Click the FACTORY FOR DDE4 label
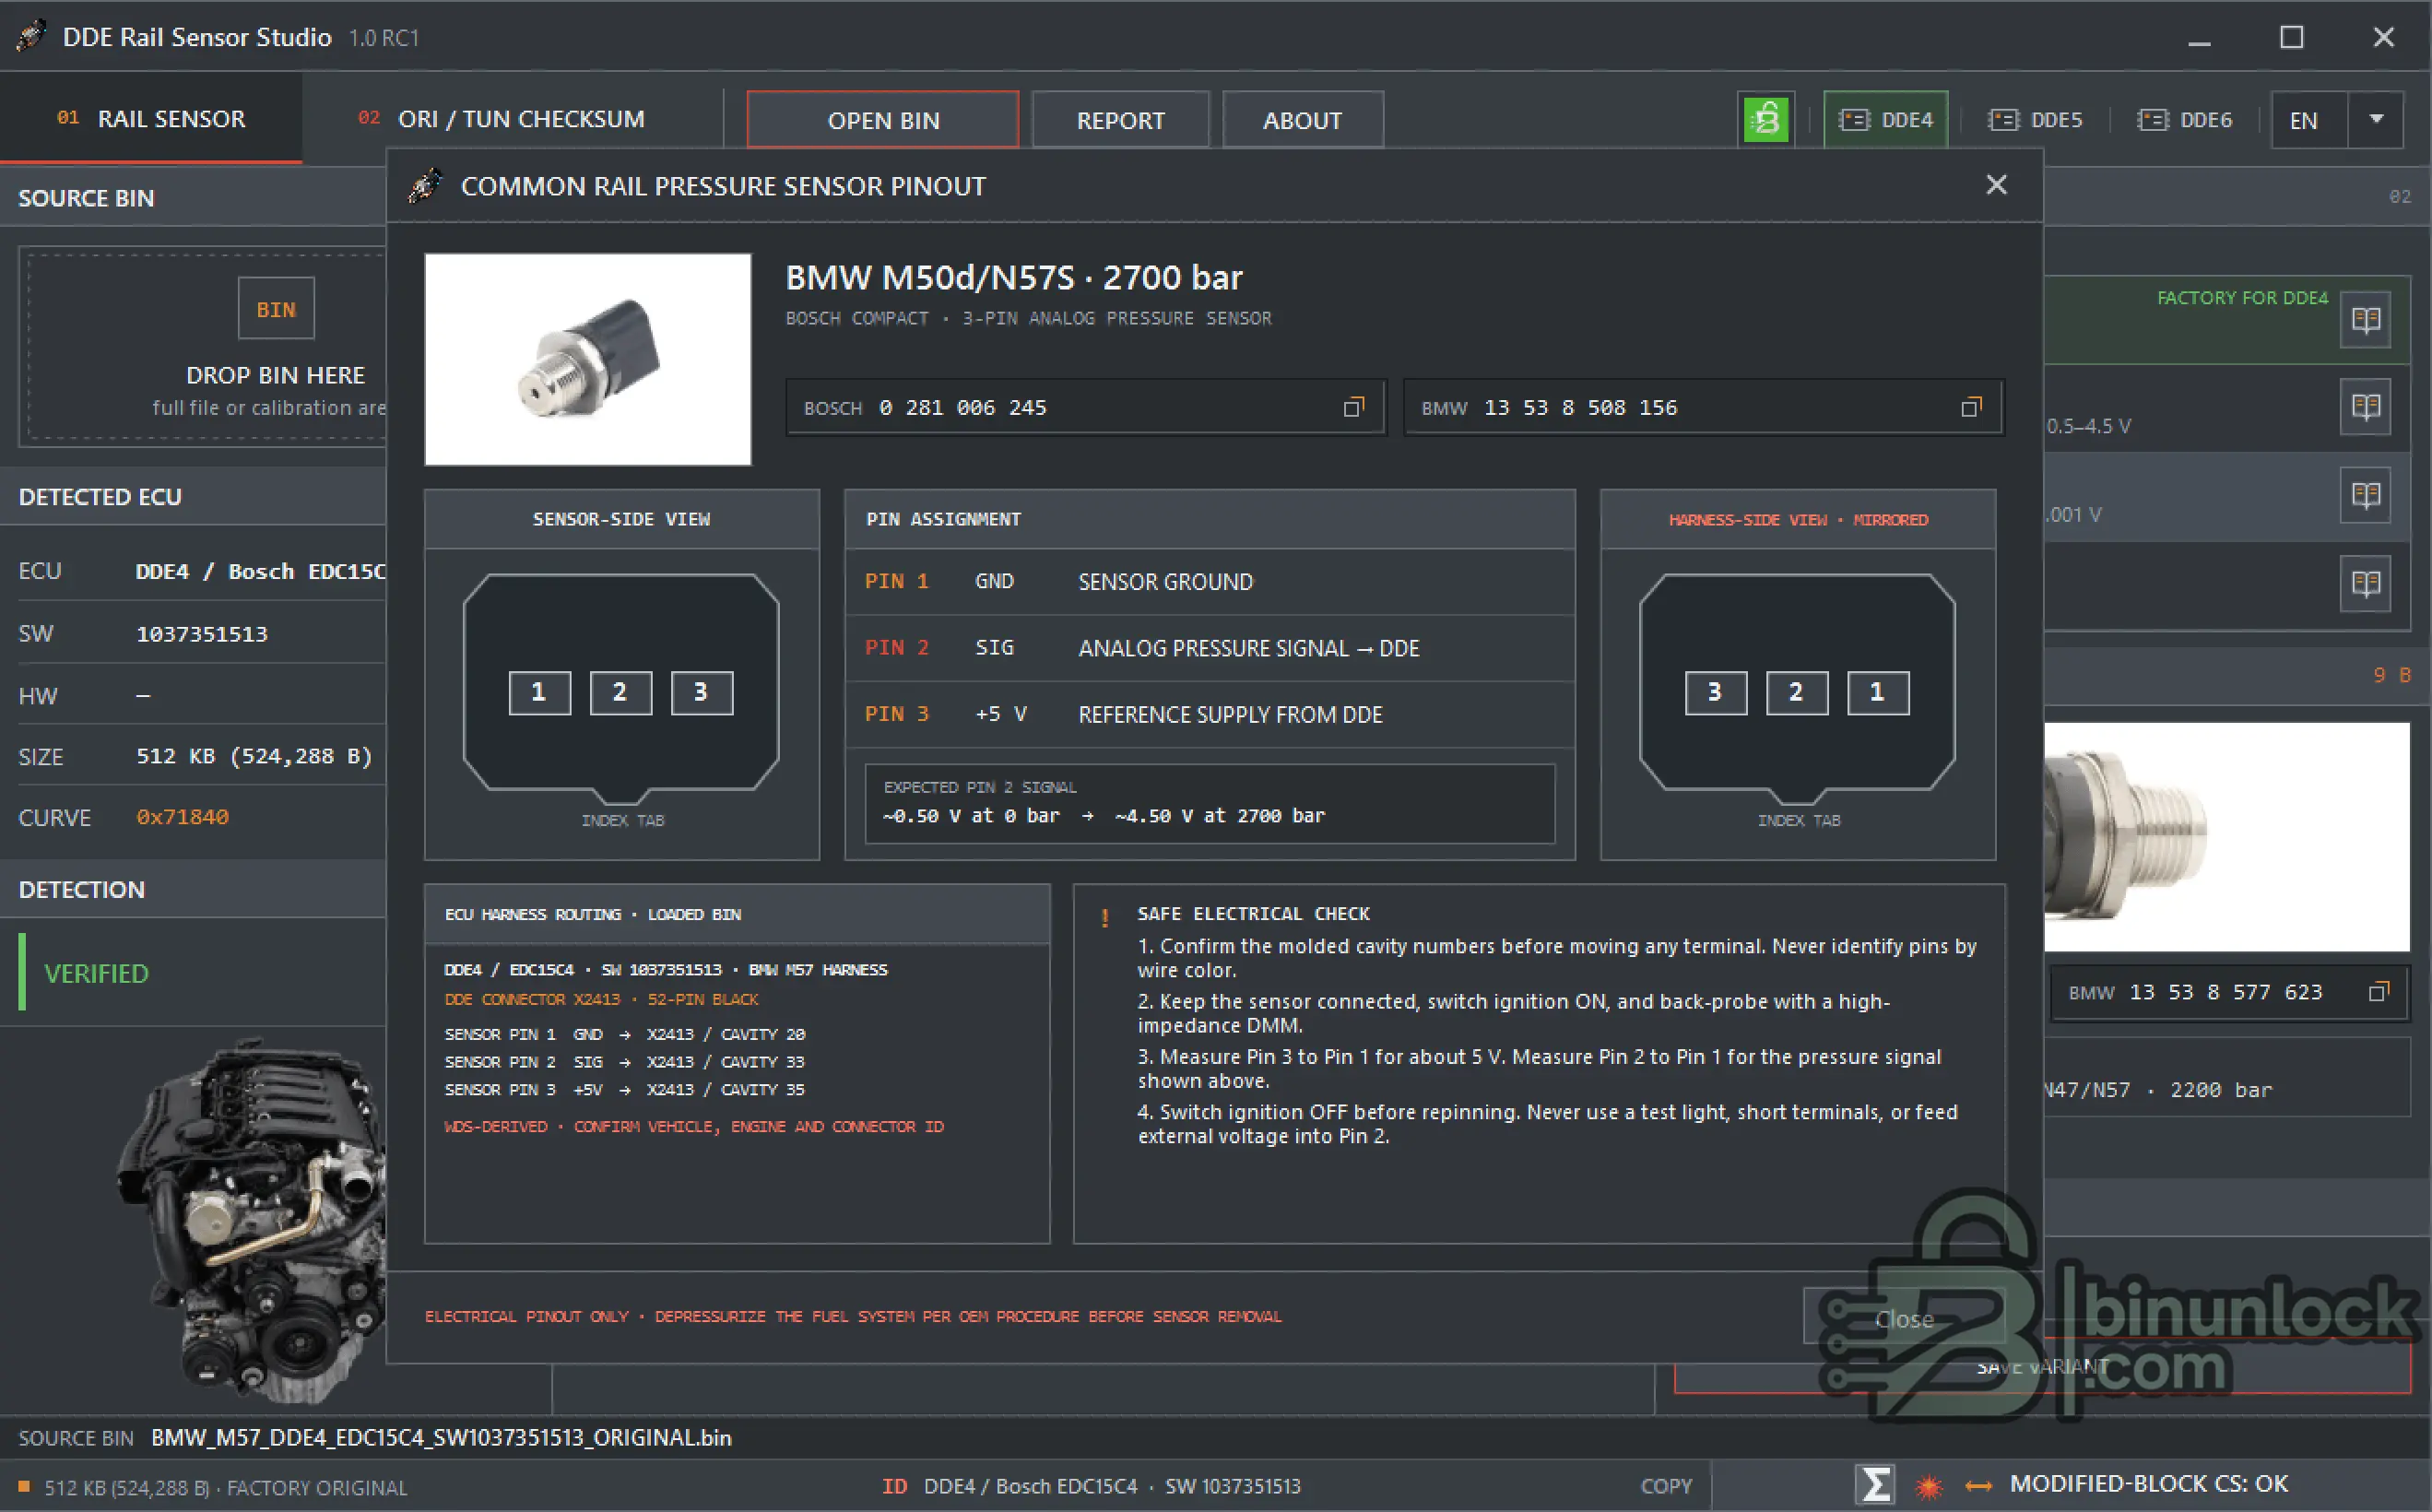 (2242, 298)
